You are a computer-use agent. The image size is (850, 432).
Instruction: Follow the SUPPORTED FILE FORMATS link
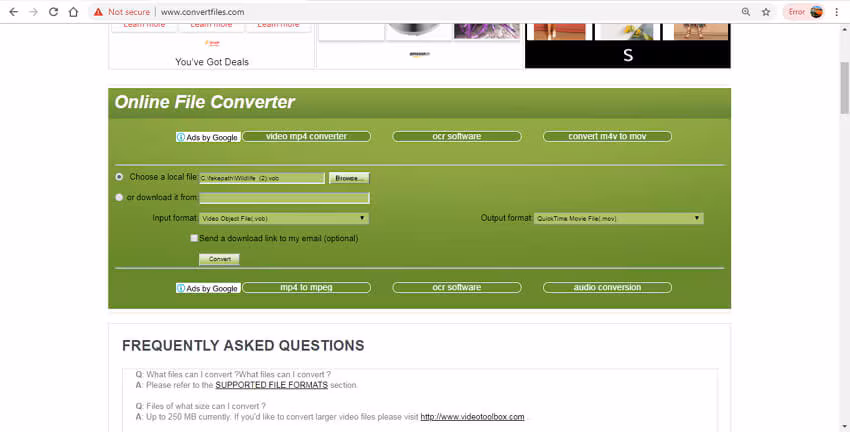point(272,385)
